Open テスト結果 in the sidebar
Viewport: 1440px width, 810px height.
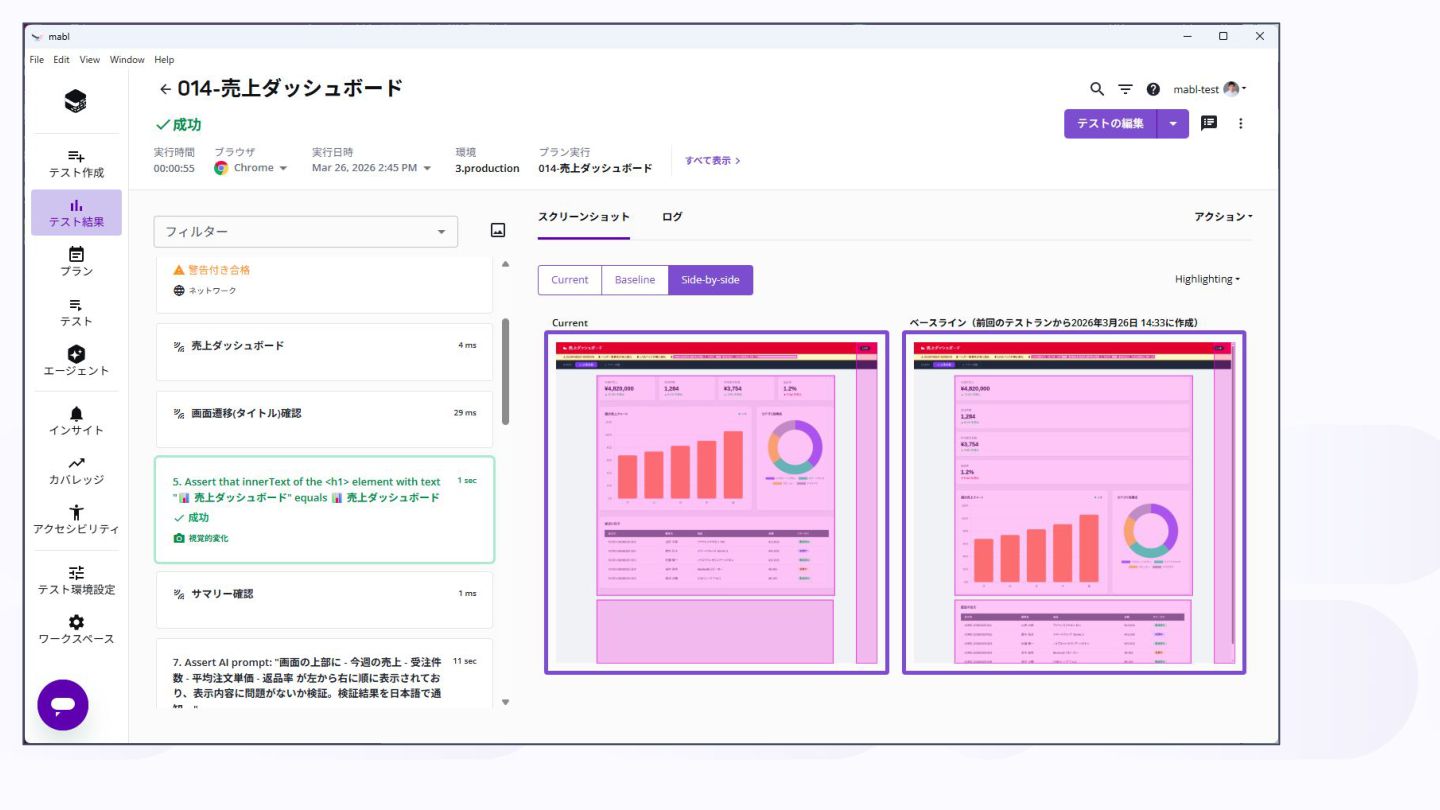click(x=76, y=213)
